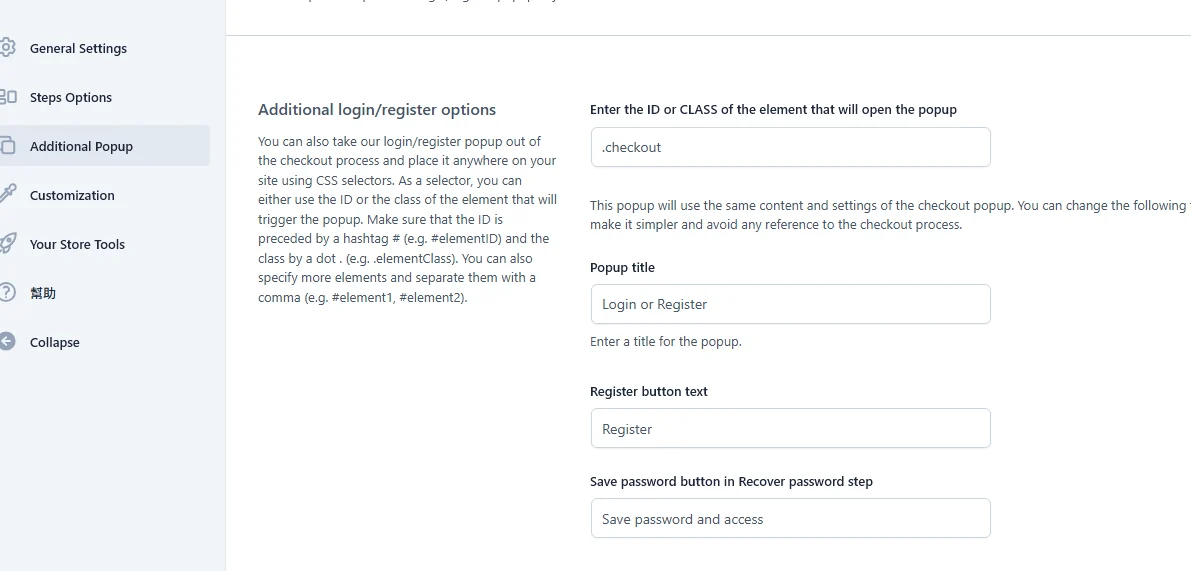Viewport: 1191px width, 571px height.
Task: Click the Popup title field label
Action: [622, 267]
